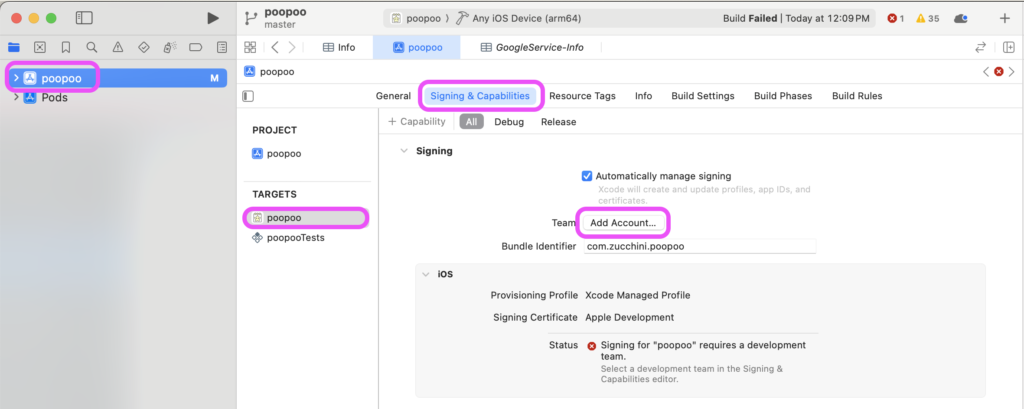Open the Debug navigator
The image size is (1024, 409).
click(170, 47)
